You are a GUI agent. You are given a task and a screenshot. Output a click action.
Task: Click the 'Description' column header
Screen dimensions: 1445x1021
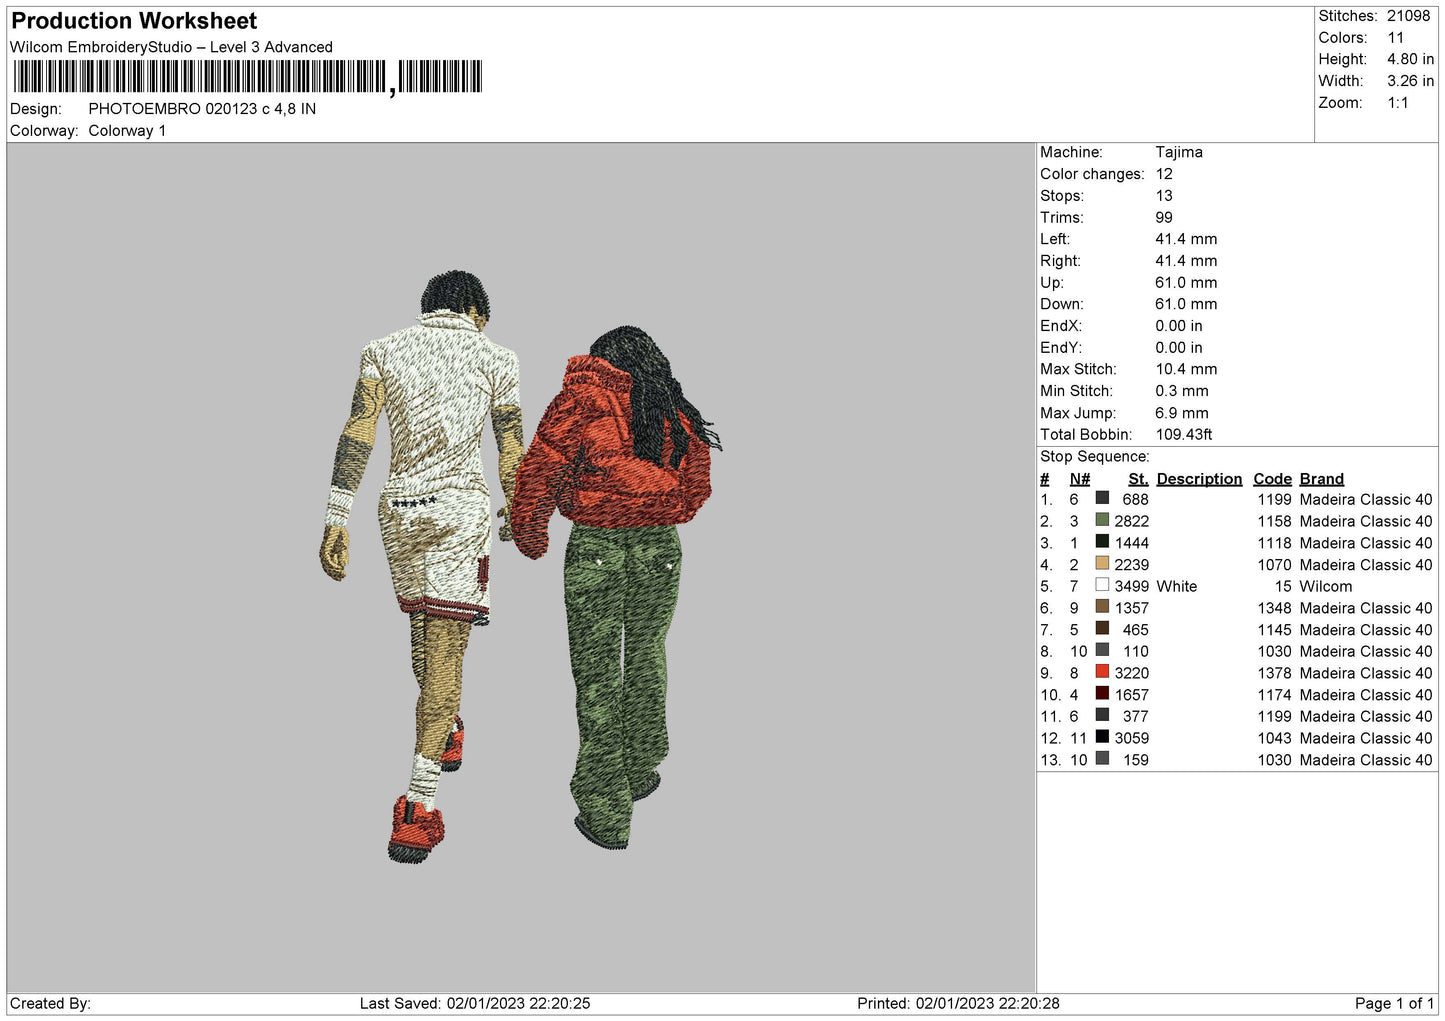[x=1199, y=479]
